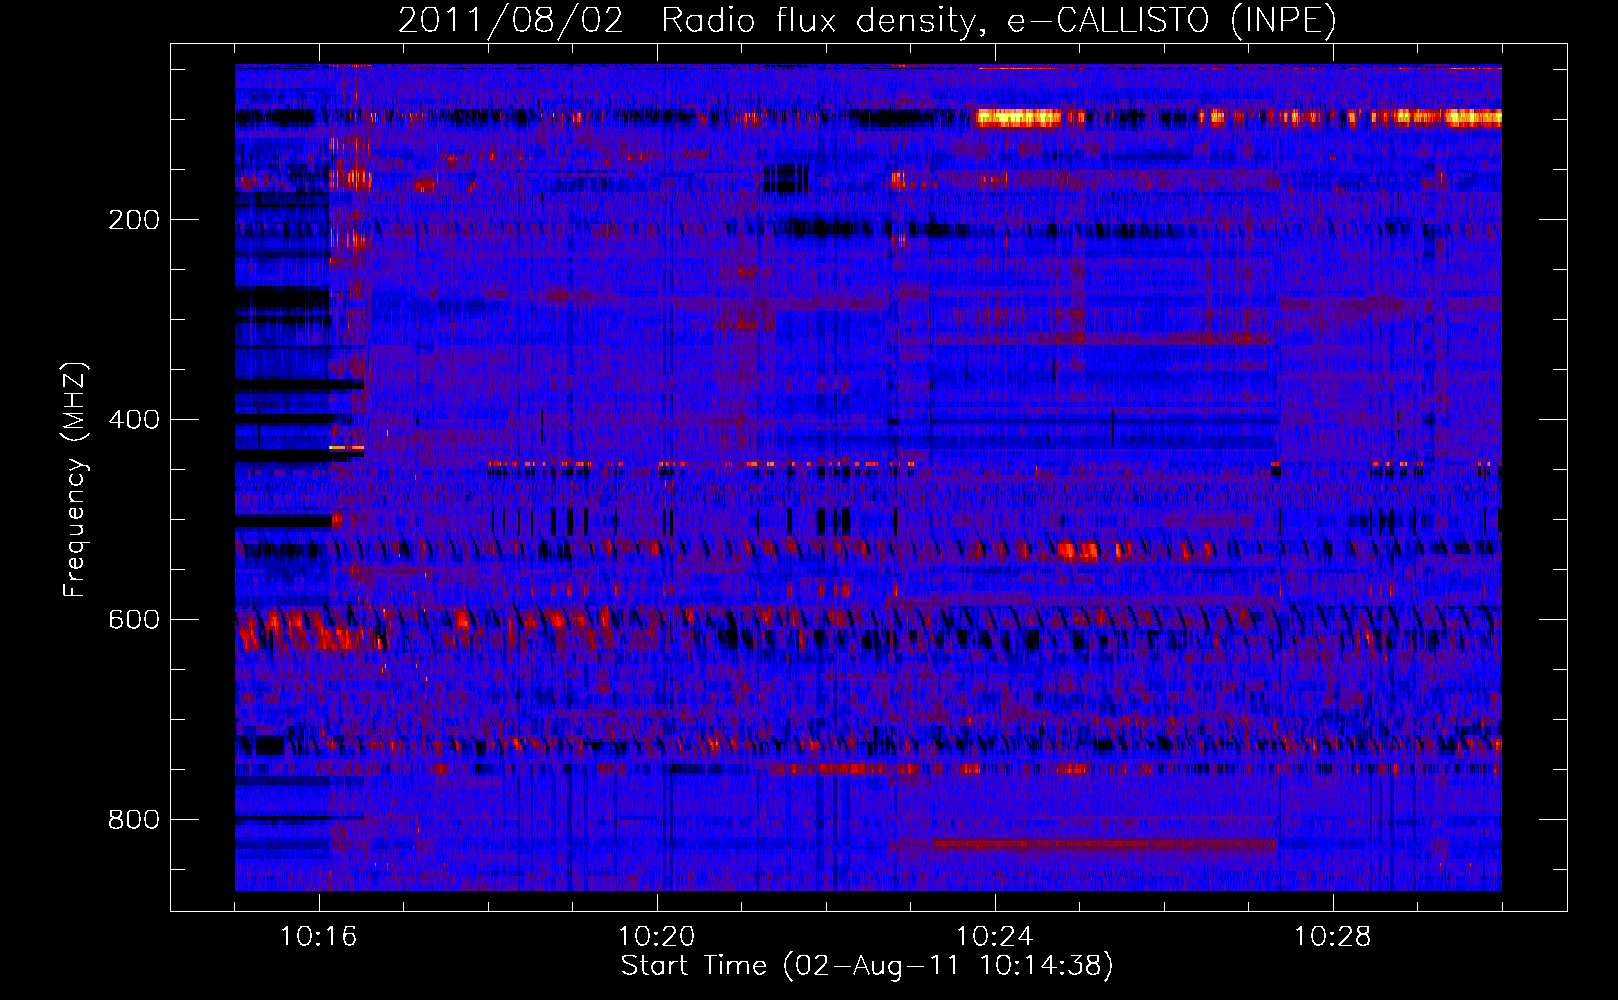The width and height of the screenshot is (1618, 1000).
Task: Select the 400 frequency tick label
Action: pyautogui.click(x=134, y=420)
